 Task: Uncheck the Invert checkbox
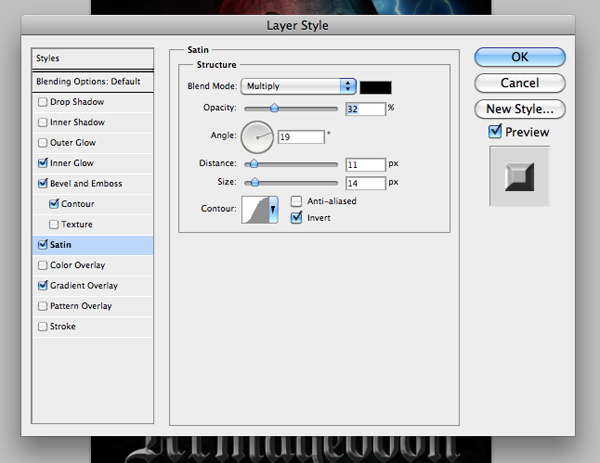point(297,216)
